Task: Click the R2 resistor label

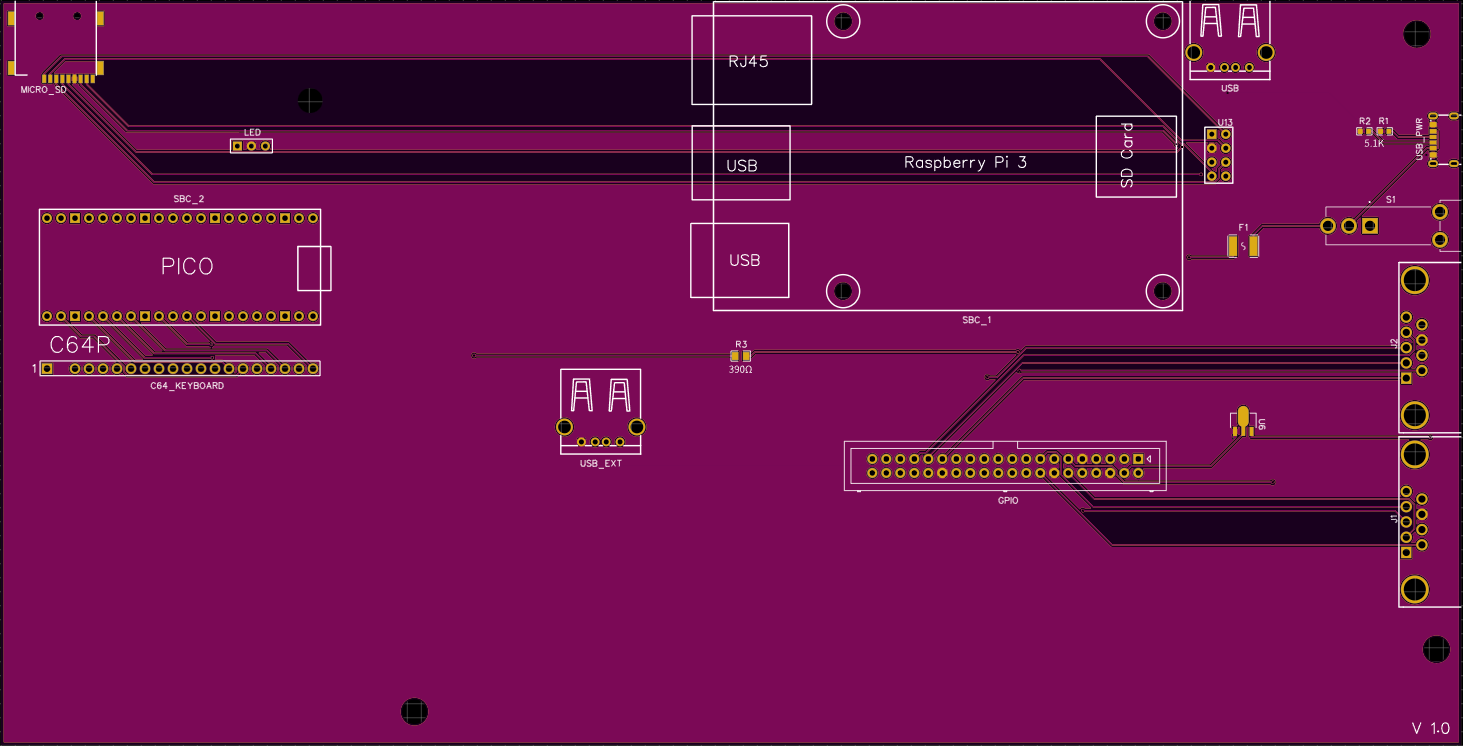Action: click(x=1364, y=121)
